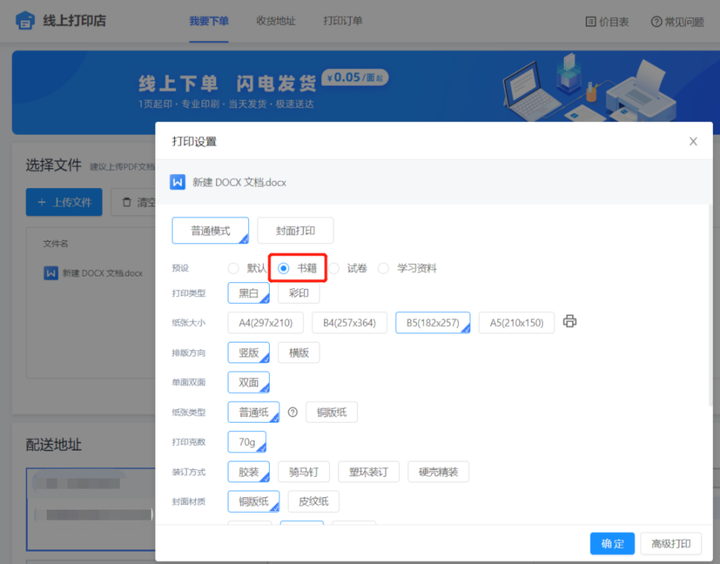Image resolution: width=720 pixels, height=564 pixels.
Task: Click the printer icon beside paper sizes
Action: 570,321
